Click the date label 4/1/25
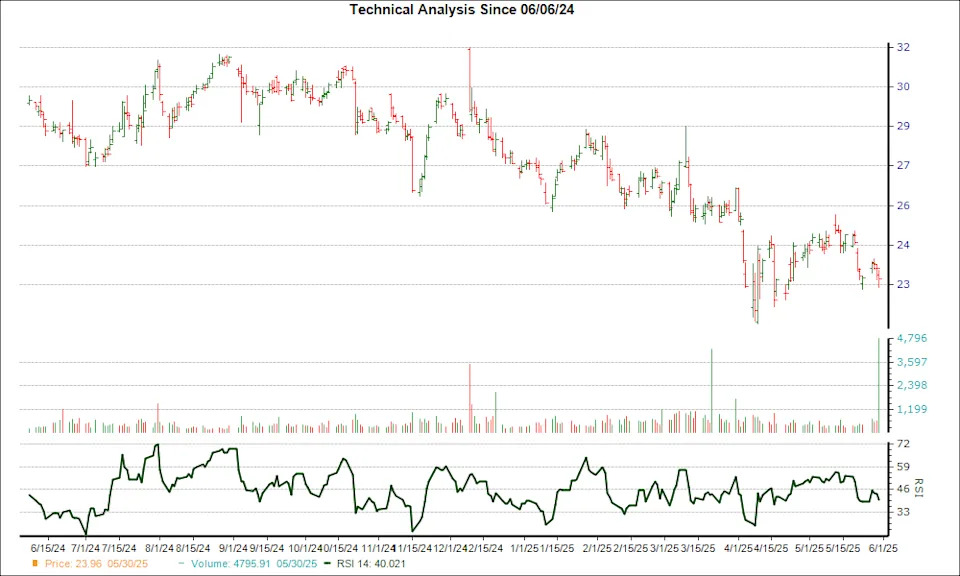 coord(738,548)
